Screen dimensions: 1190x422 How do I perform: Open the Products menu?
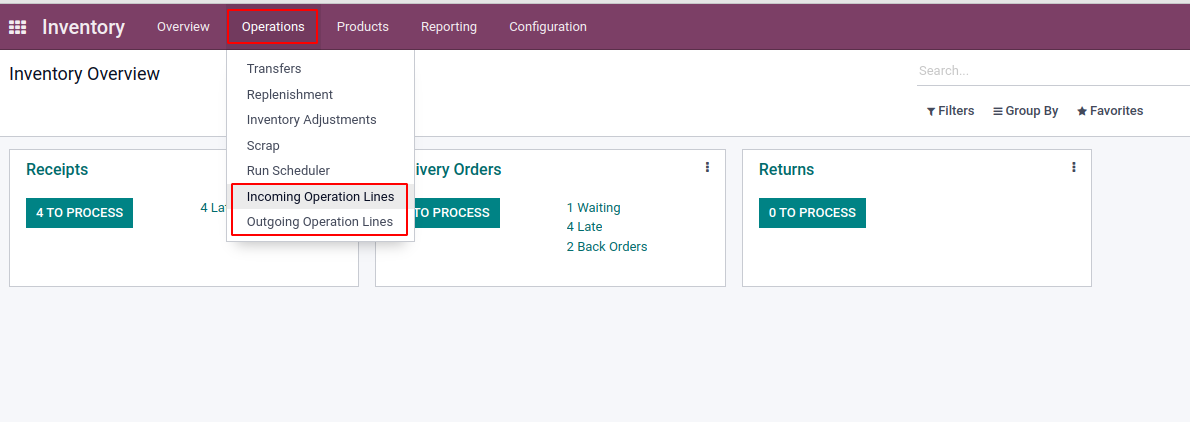(362, 27)
